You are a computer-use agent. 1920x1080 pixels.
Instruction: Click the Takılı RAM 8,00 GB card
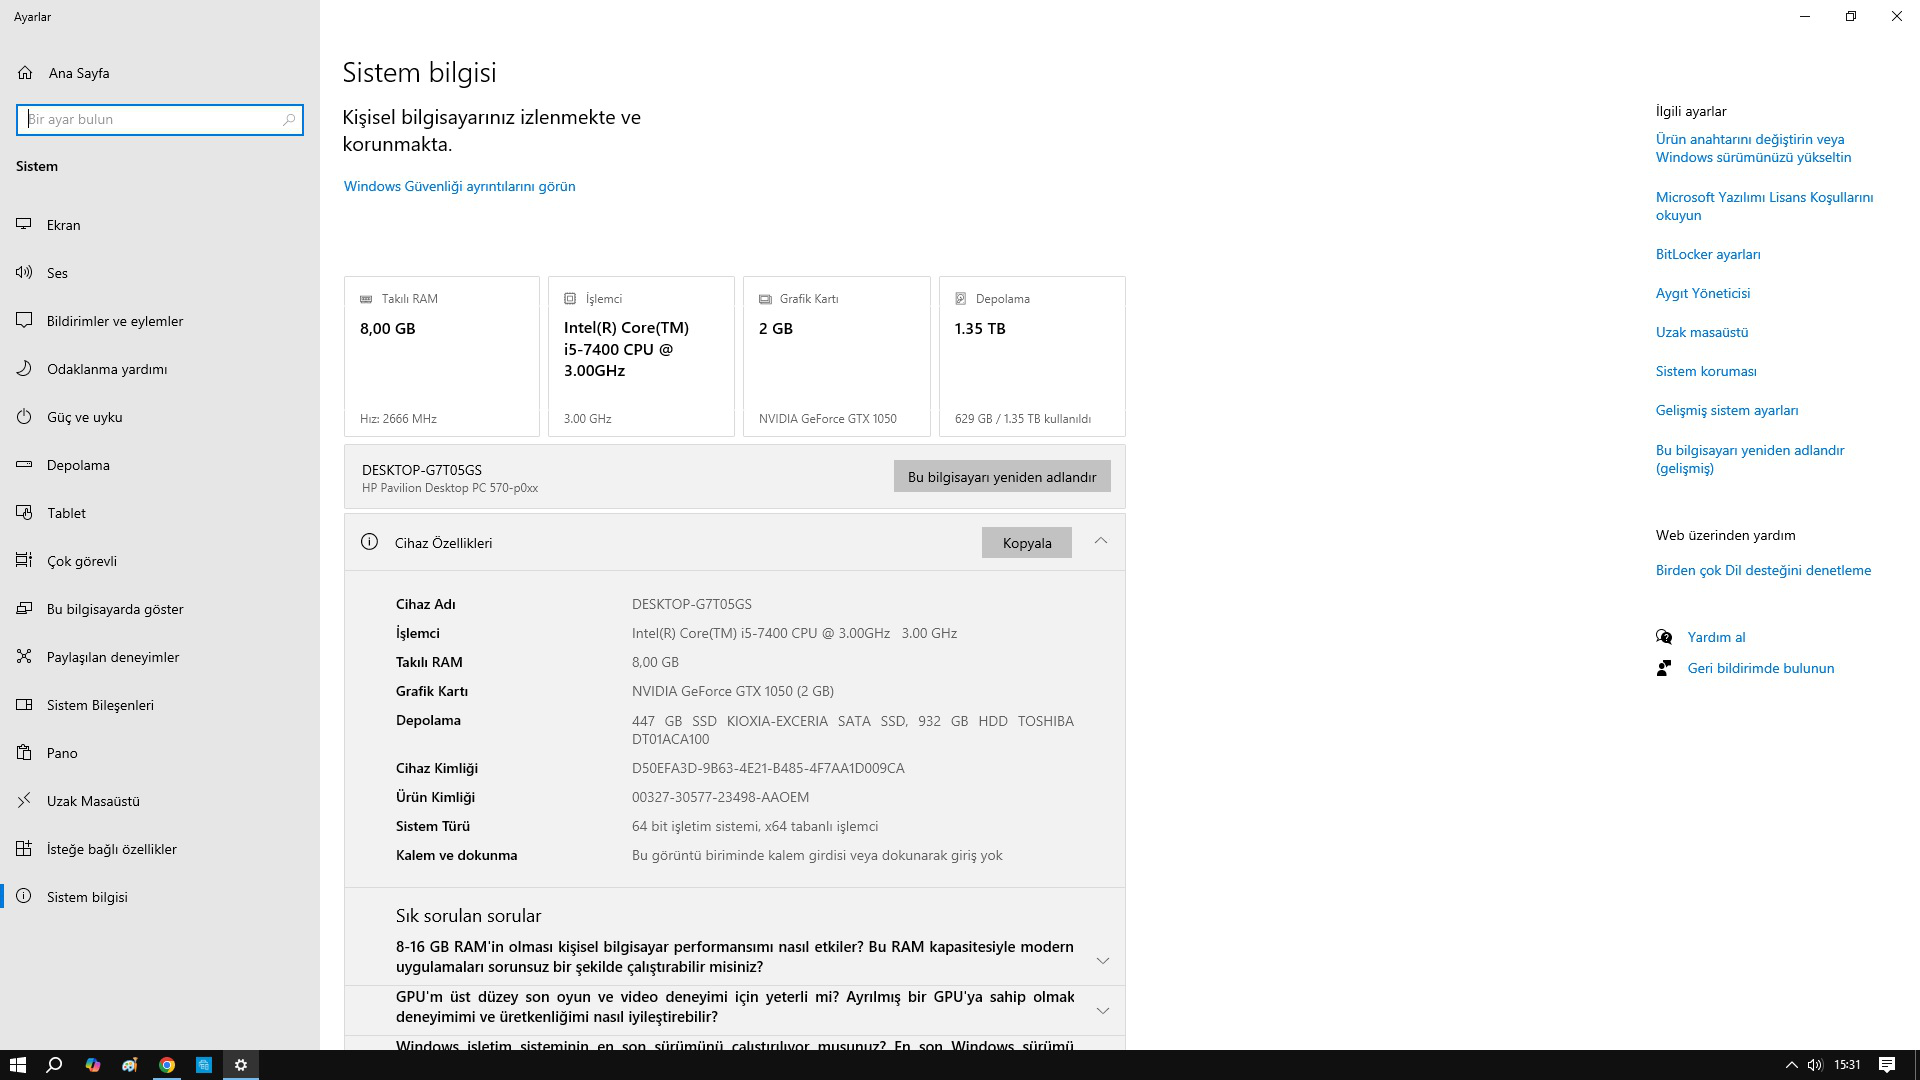point(441,356)
